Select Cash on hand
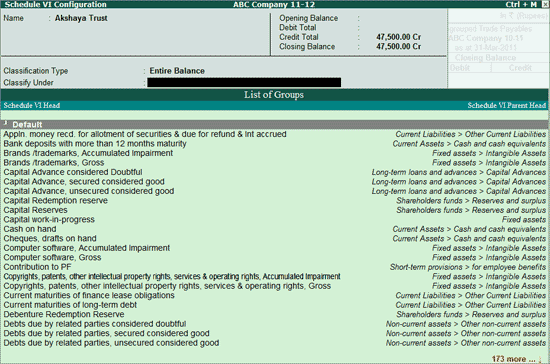550x364 pixels. pos(30,229)
